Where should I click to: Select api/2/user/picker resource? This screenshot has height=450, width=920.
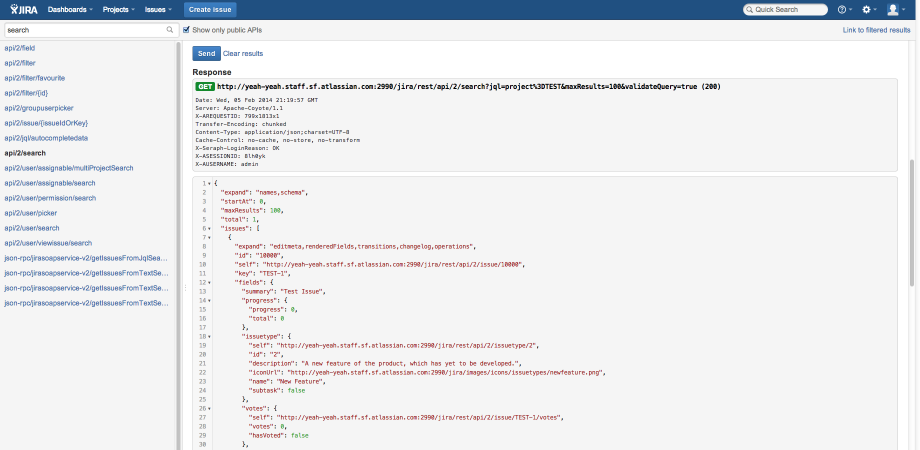[x=31, y=213]
